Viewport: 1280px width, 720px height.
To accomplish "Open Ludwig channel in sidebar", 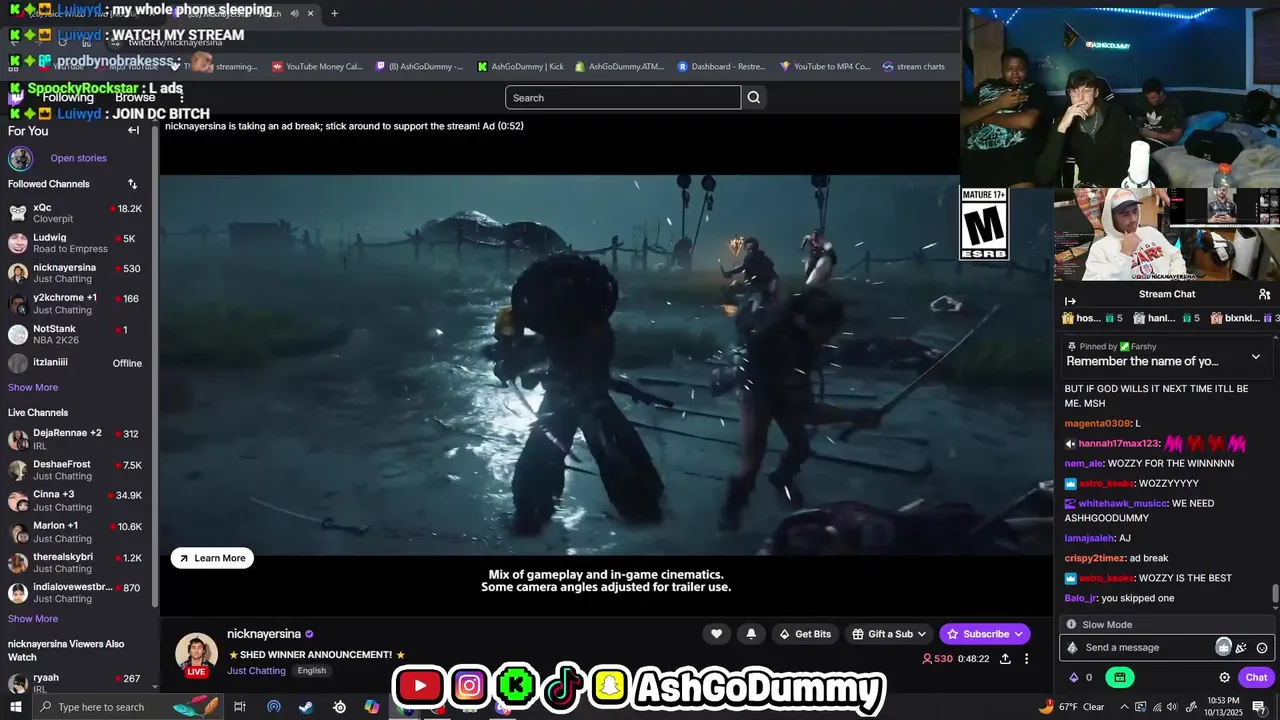I will coord(75,243).
